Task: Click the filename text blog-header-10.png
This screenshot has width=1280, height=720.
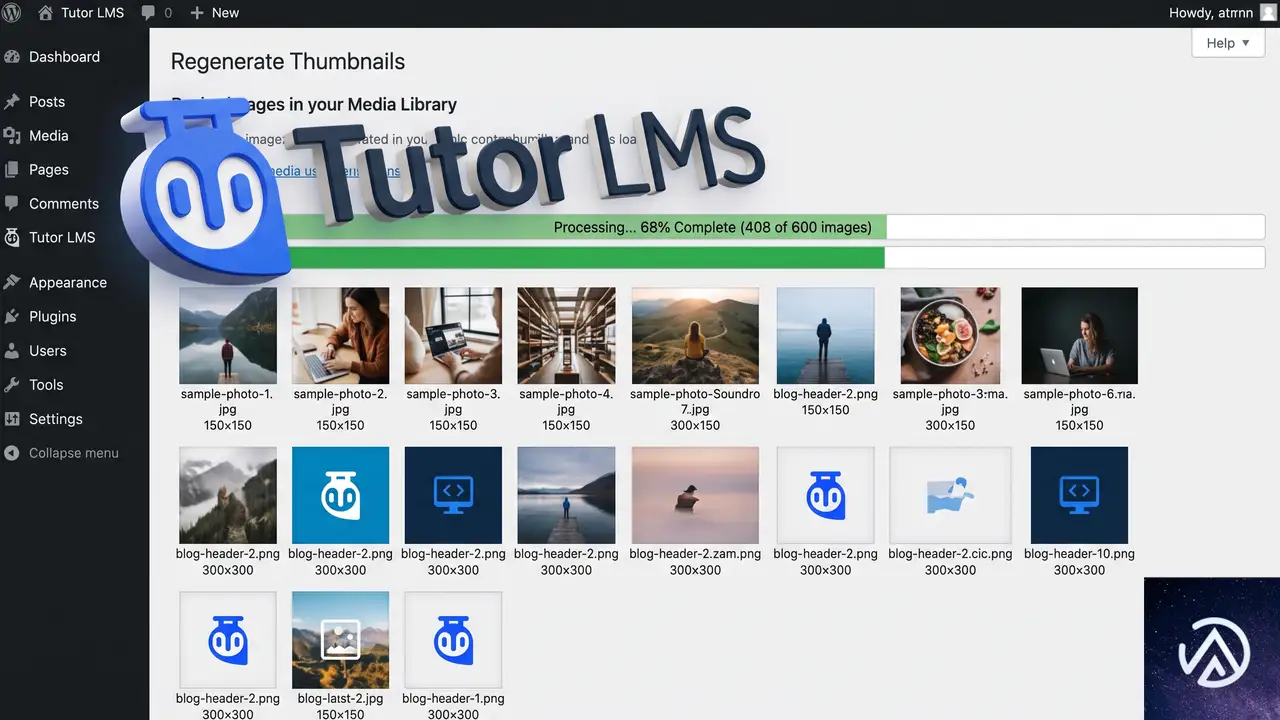Action: (x=1079, y=554)
